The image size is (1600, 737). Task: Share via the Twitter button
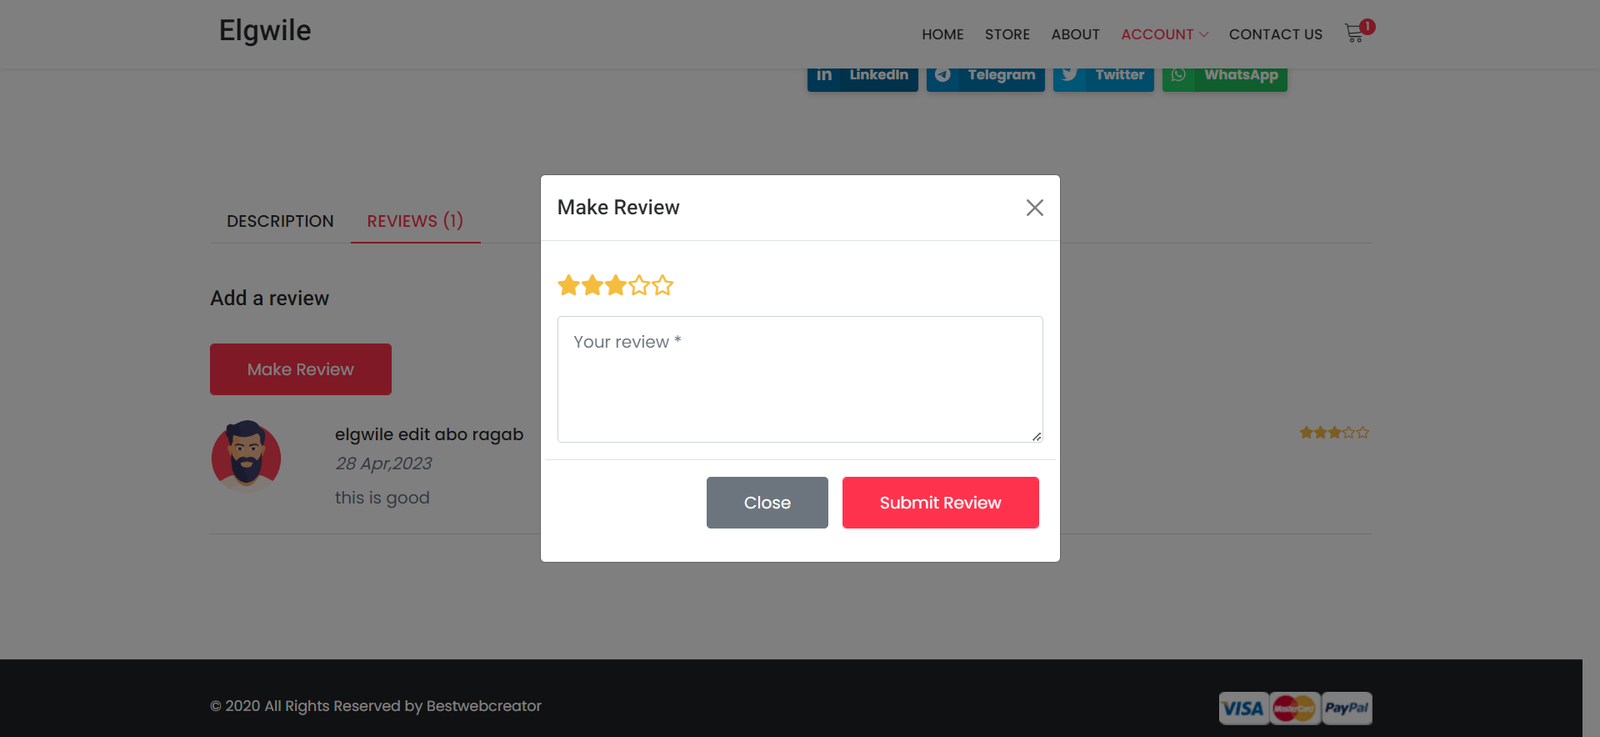click(1103, 77)
